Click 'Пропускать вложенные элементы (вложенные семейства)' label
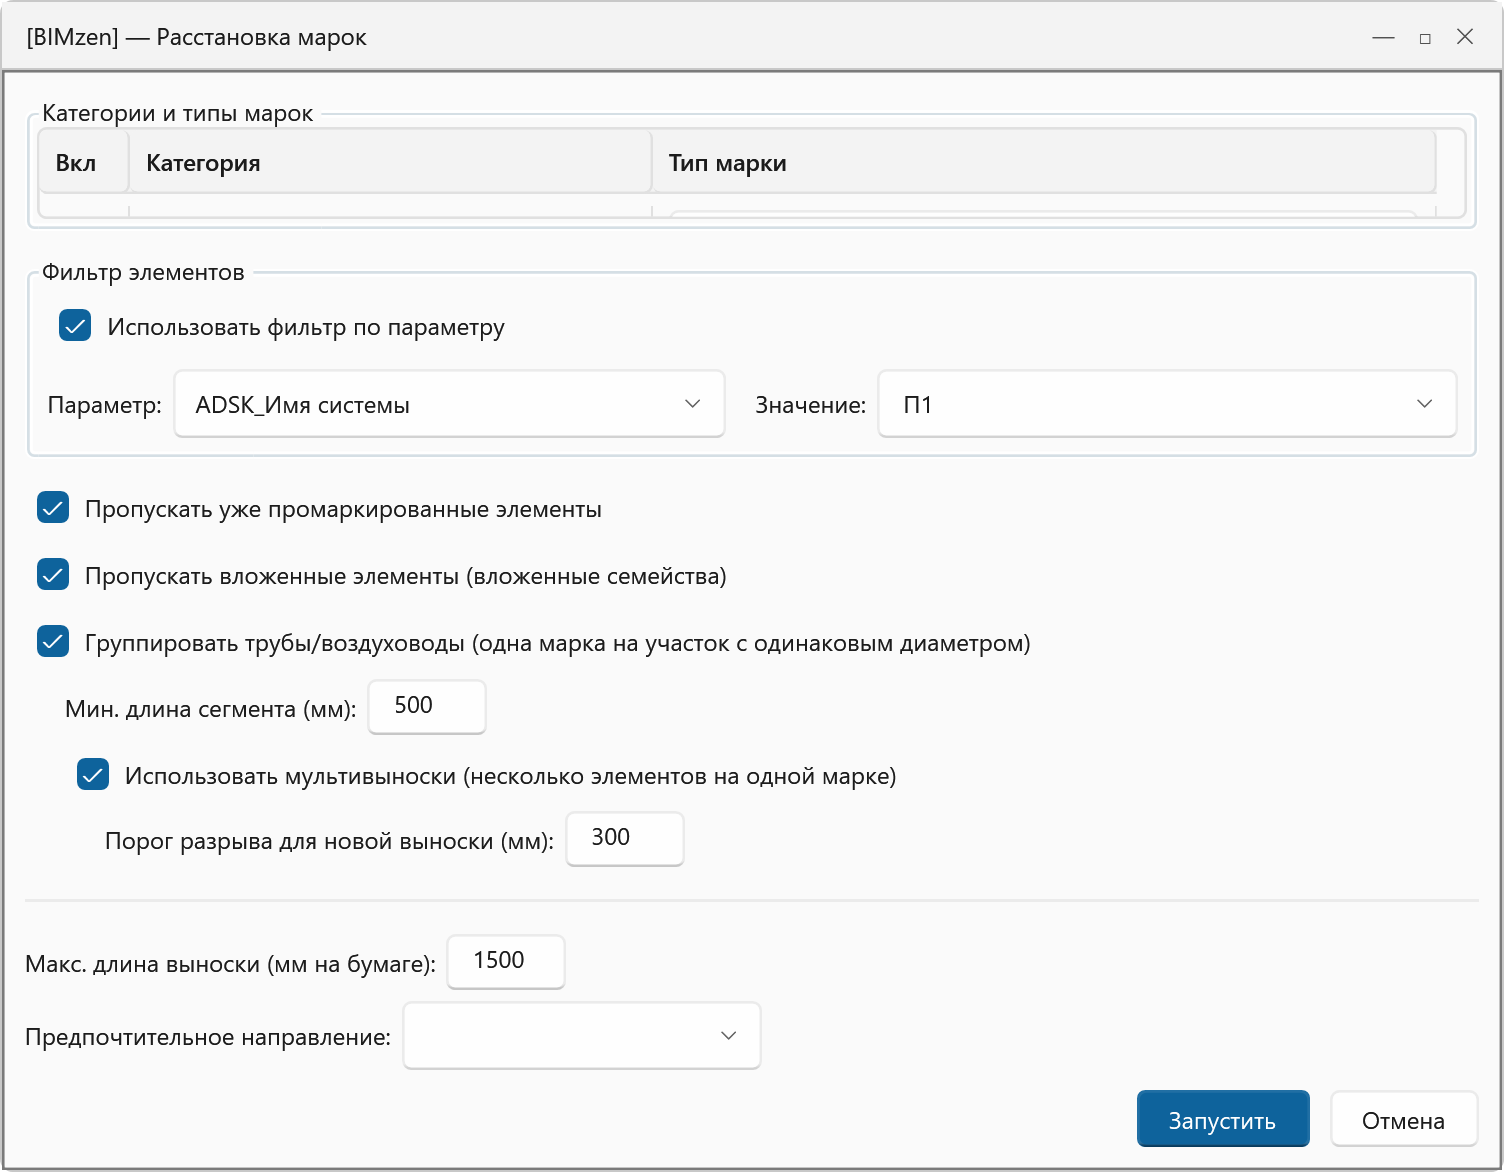Image resolution: width=1504 pixels, height=1172 pixels. pyautogui.click(x=406, y=577)
